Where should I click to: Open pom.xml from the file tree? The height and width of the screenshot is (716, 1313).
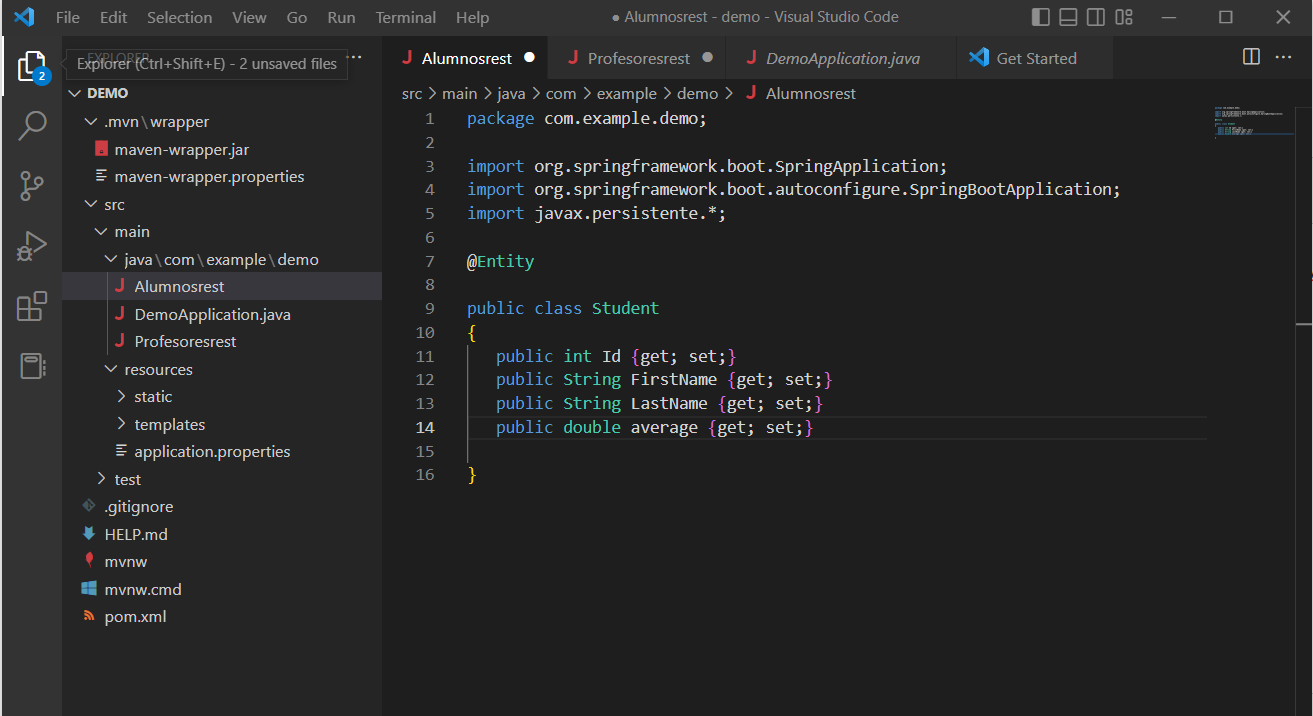135,616
